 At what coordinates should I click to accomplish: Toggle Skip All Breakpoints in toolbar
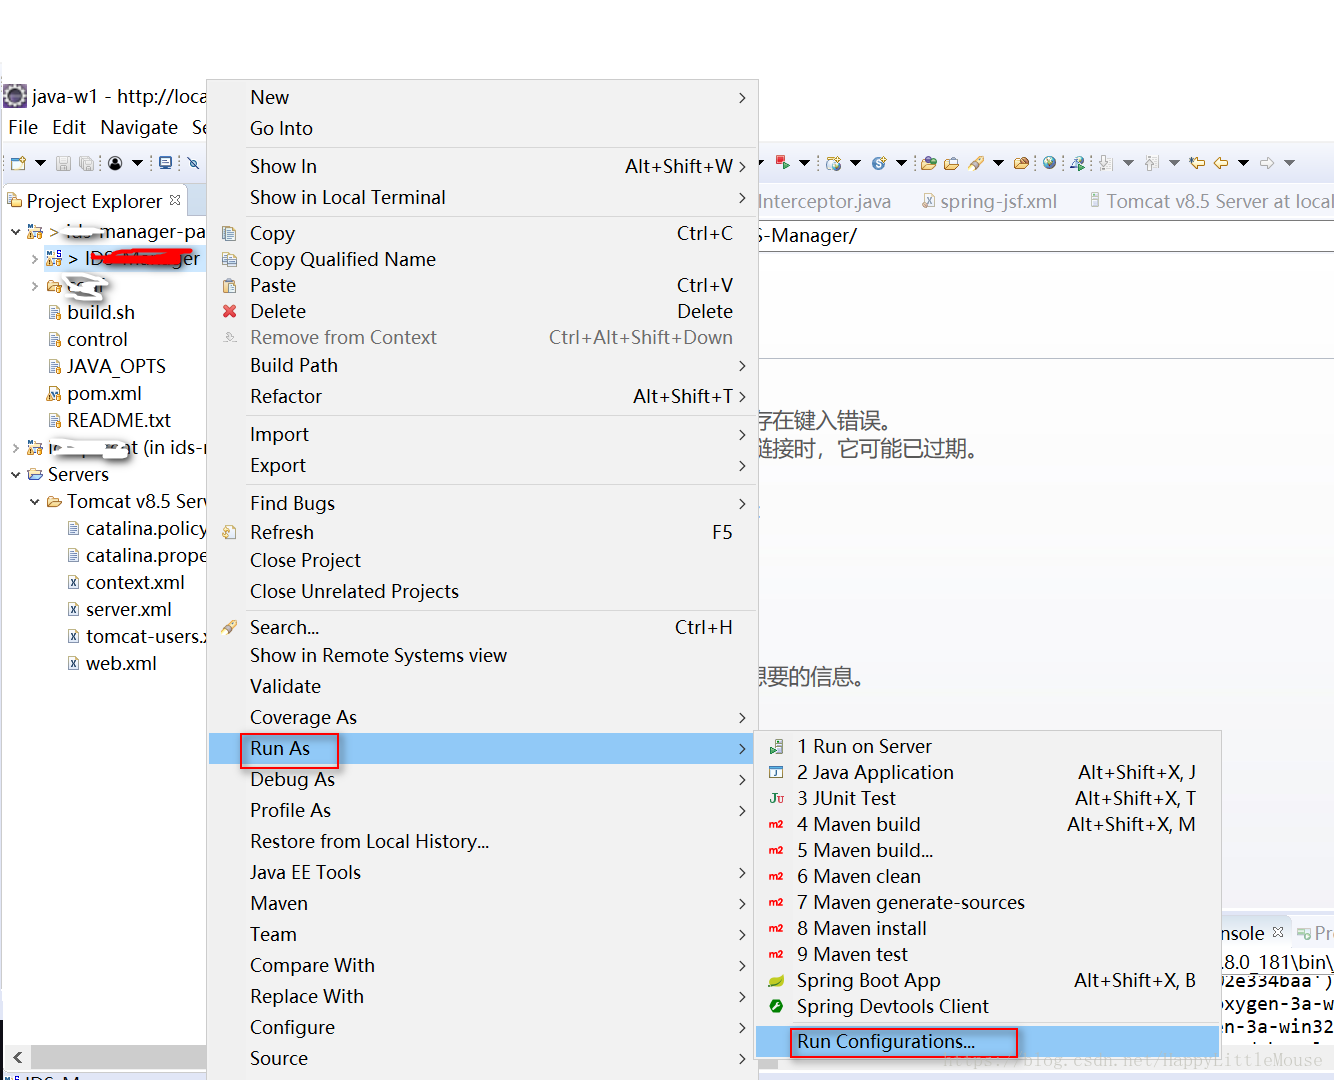194,163
